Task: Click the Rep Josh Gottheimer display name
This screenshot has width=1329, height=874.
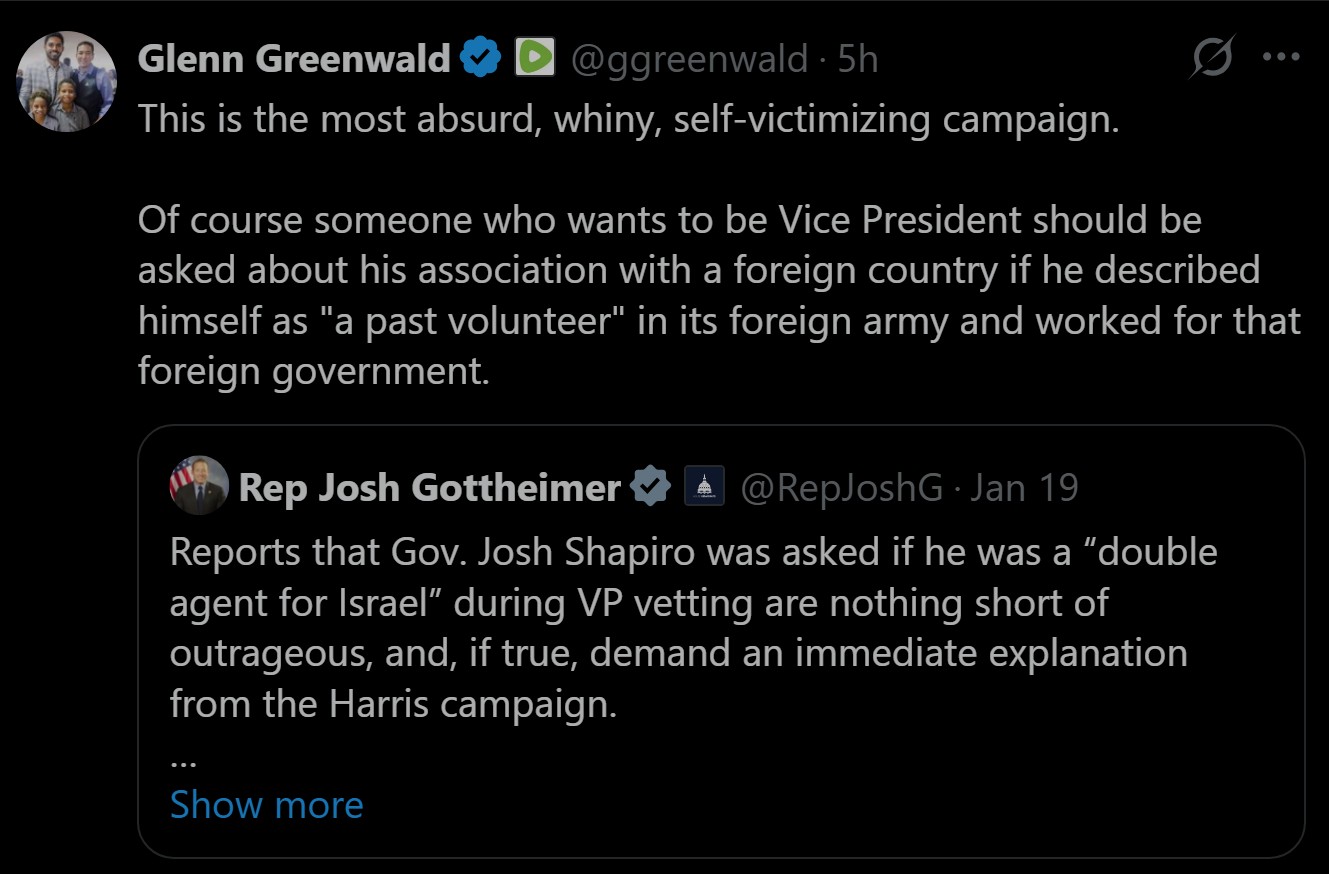Action: pos(430,488)
